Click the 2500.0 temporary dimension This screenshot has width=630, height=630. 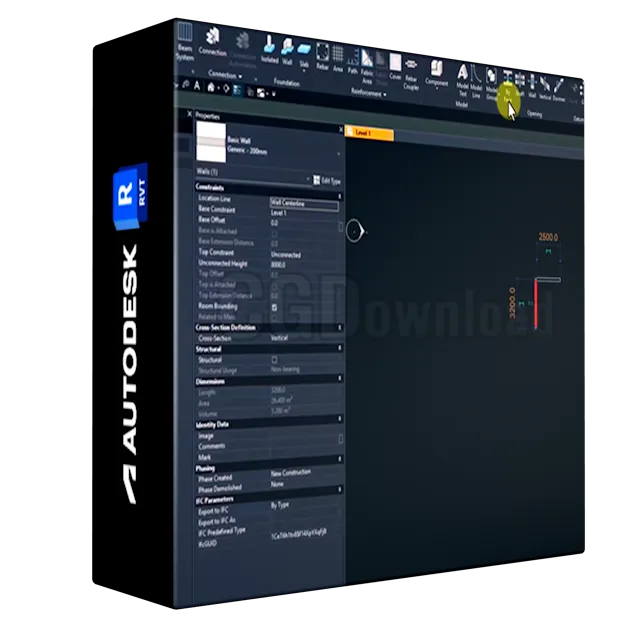pos(548,237)
